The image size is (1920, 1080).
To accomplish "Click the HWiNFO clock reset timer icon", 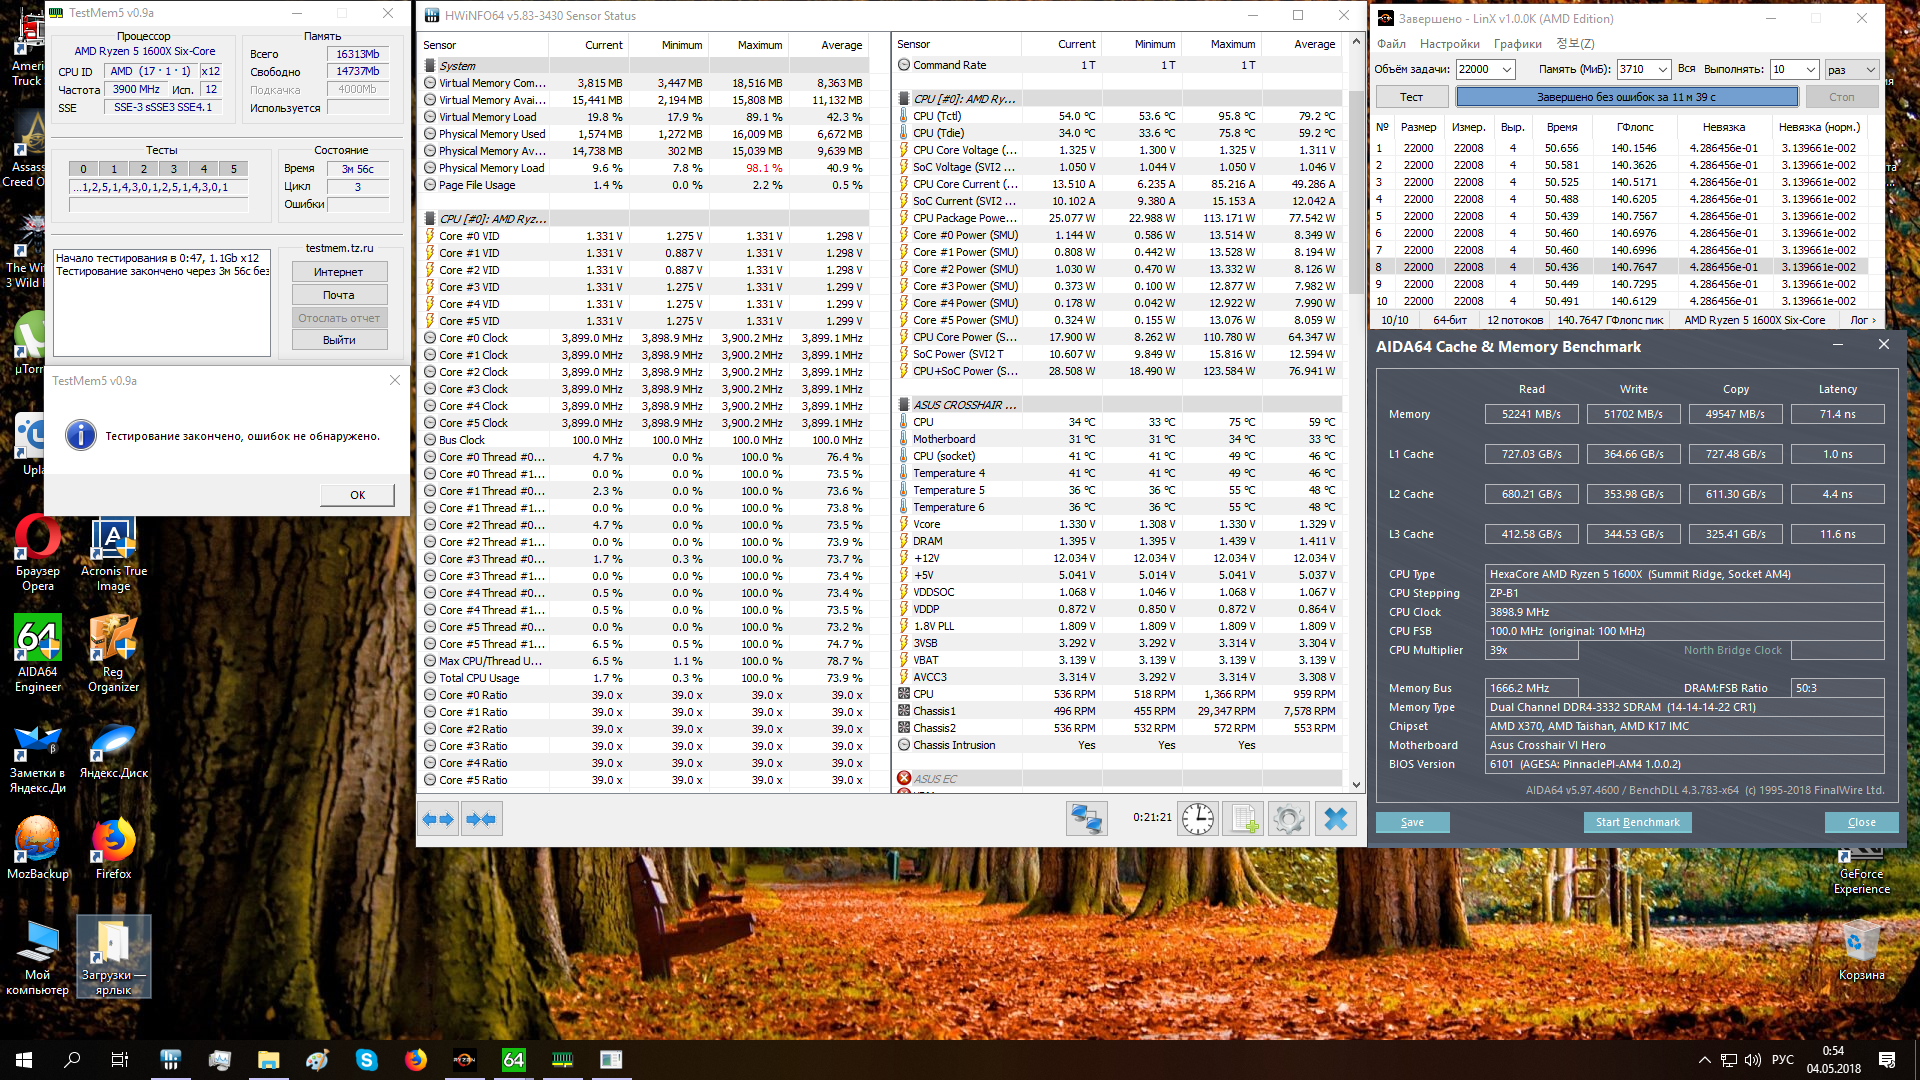I will coord(1197,819).
